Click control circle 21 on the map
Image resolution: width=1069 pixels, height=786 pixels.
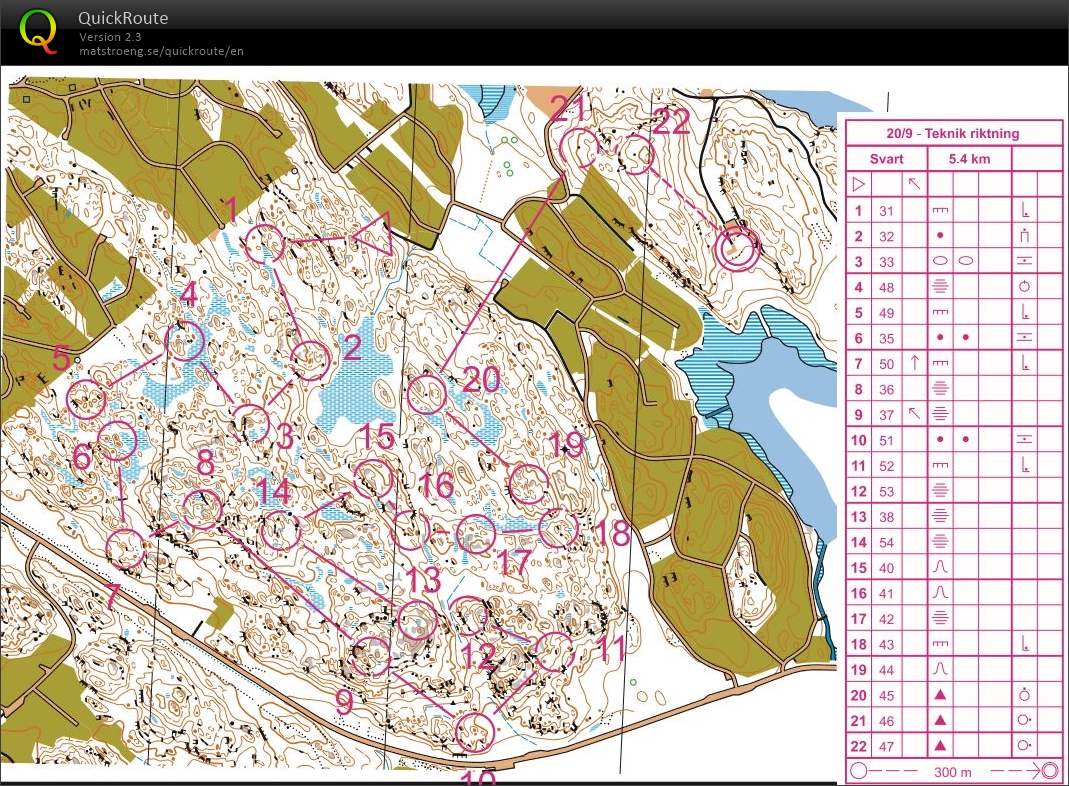tap(580, 148)
